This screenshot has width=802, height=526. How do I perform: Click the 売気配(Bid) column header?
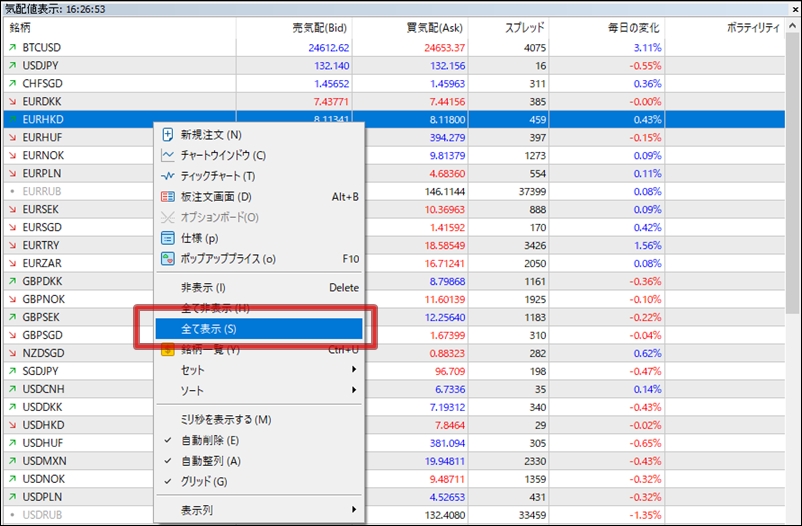294,28
